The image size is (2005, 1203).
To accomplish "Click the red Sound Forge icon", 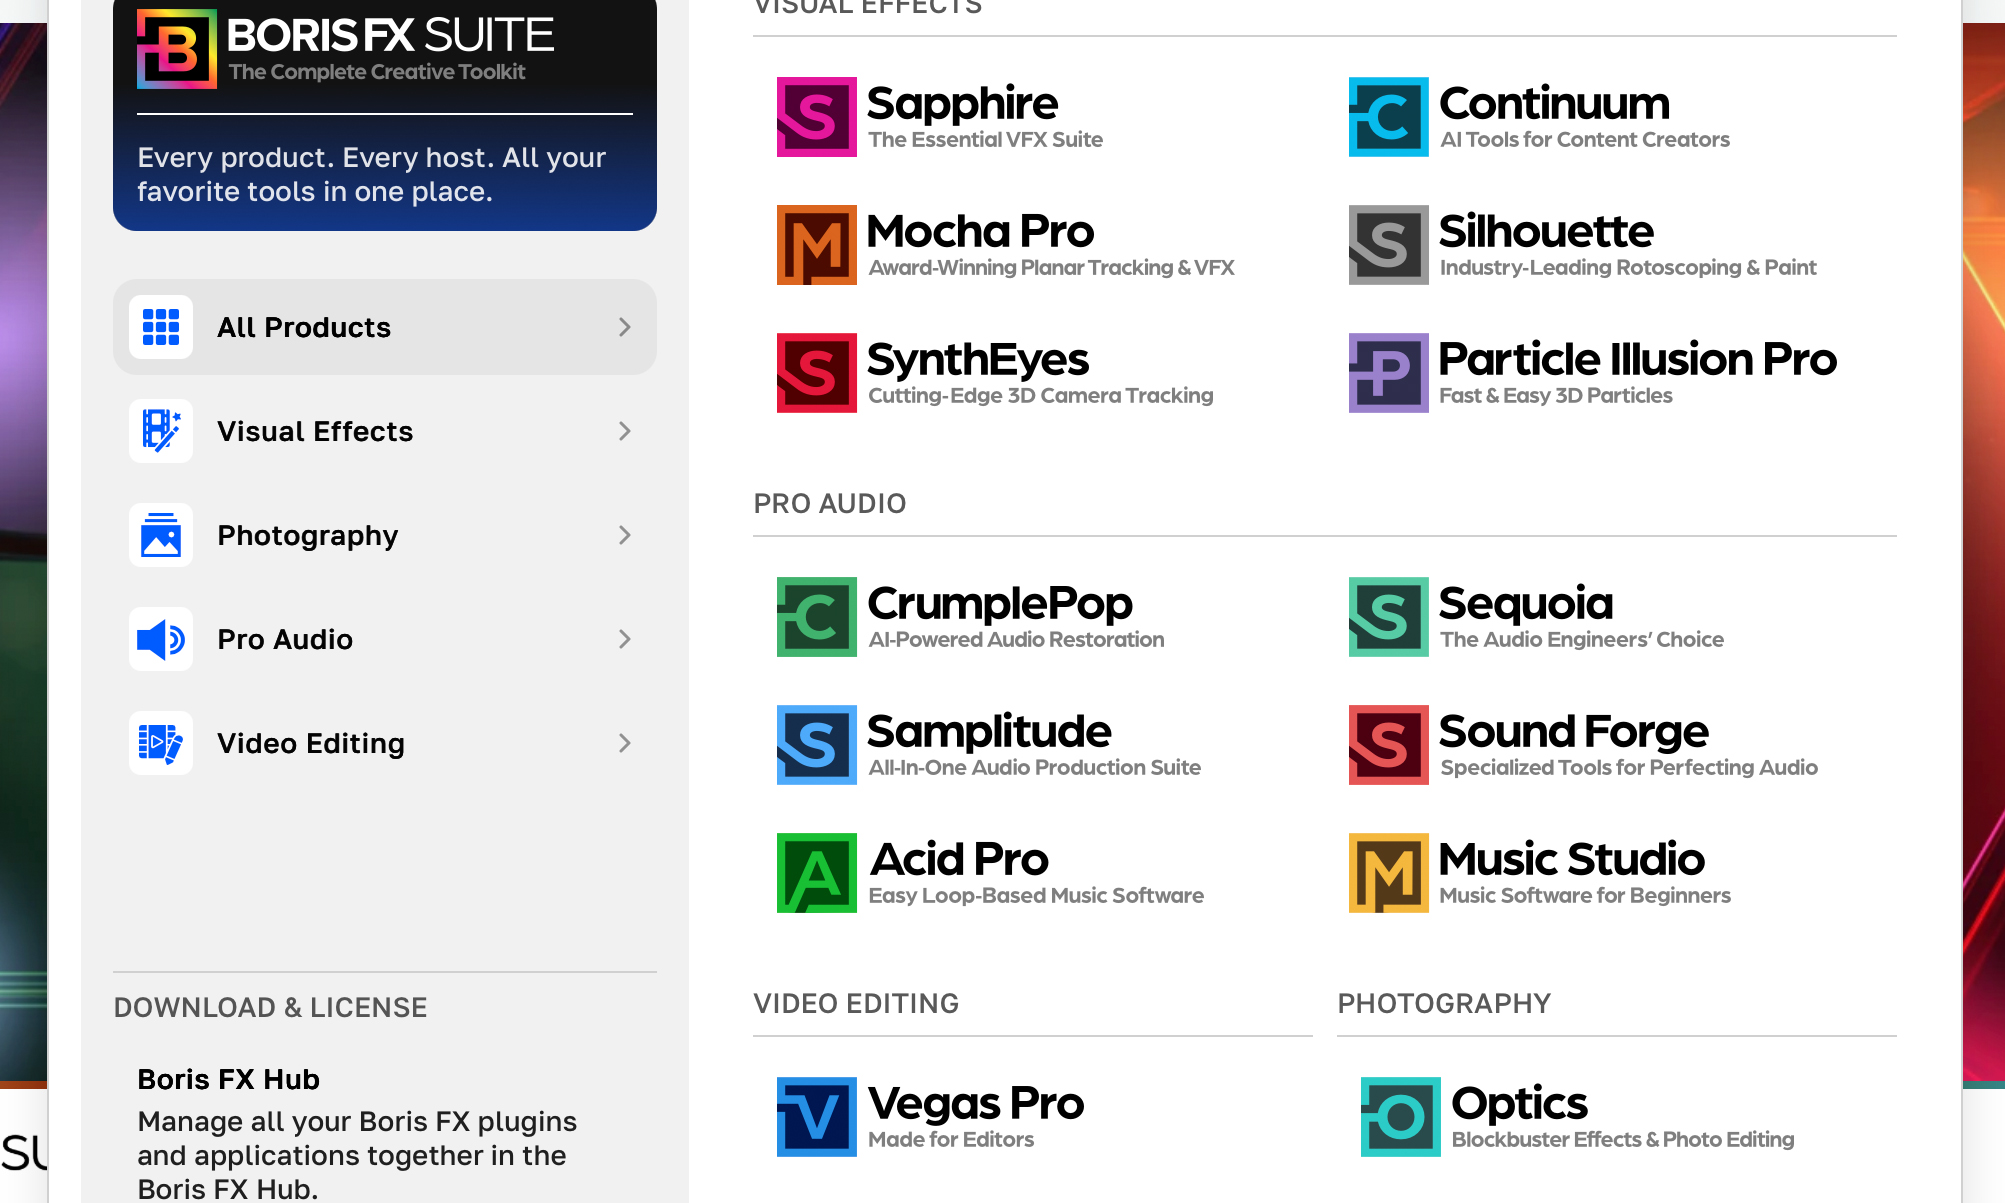I will 1388,745.
